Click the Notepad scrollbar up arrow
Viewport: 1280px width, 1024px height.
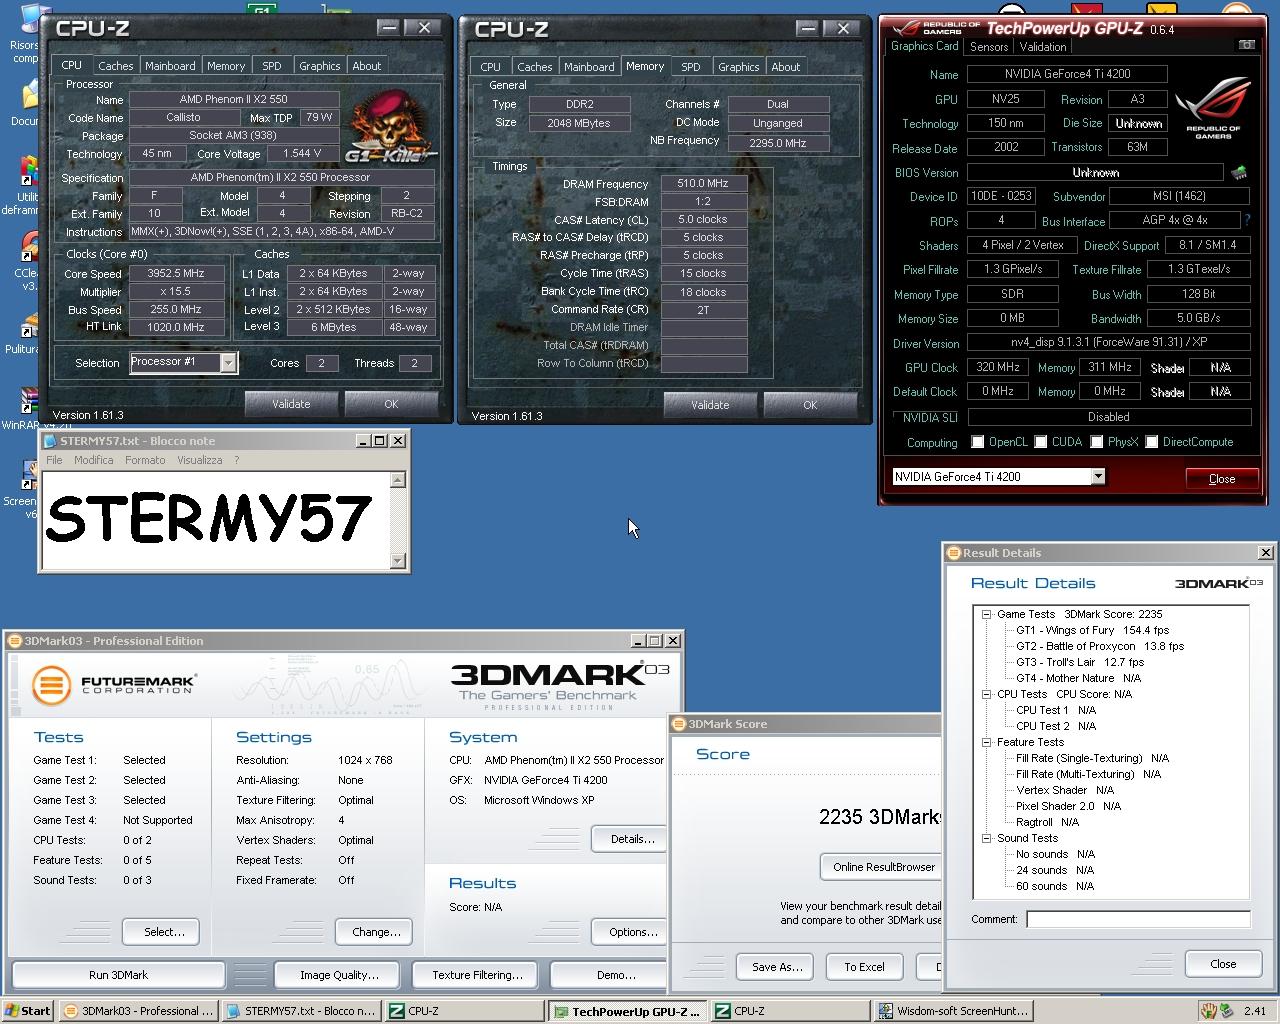[398, 480]
